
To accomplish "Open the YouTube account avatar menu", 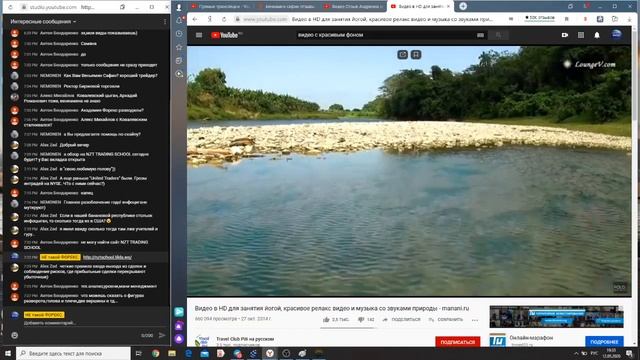I will tap(617, 35).
